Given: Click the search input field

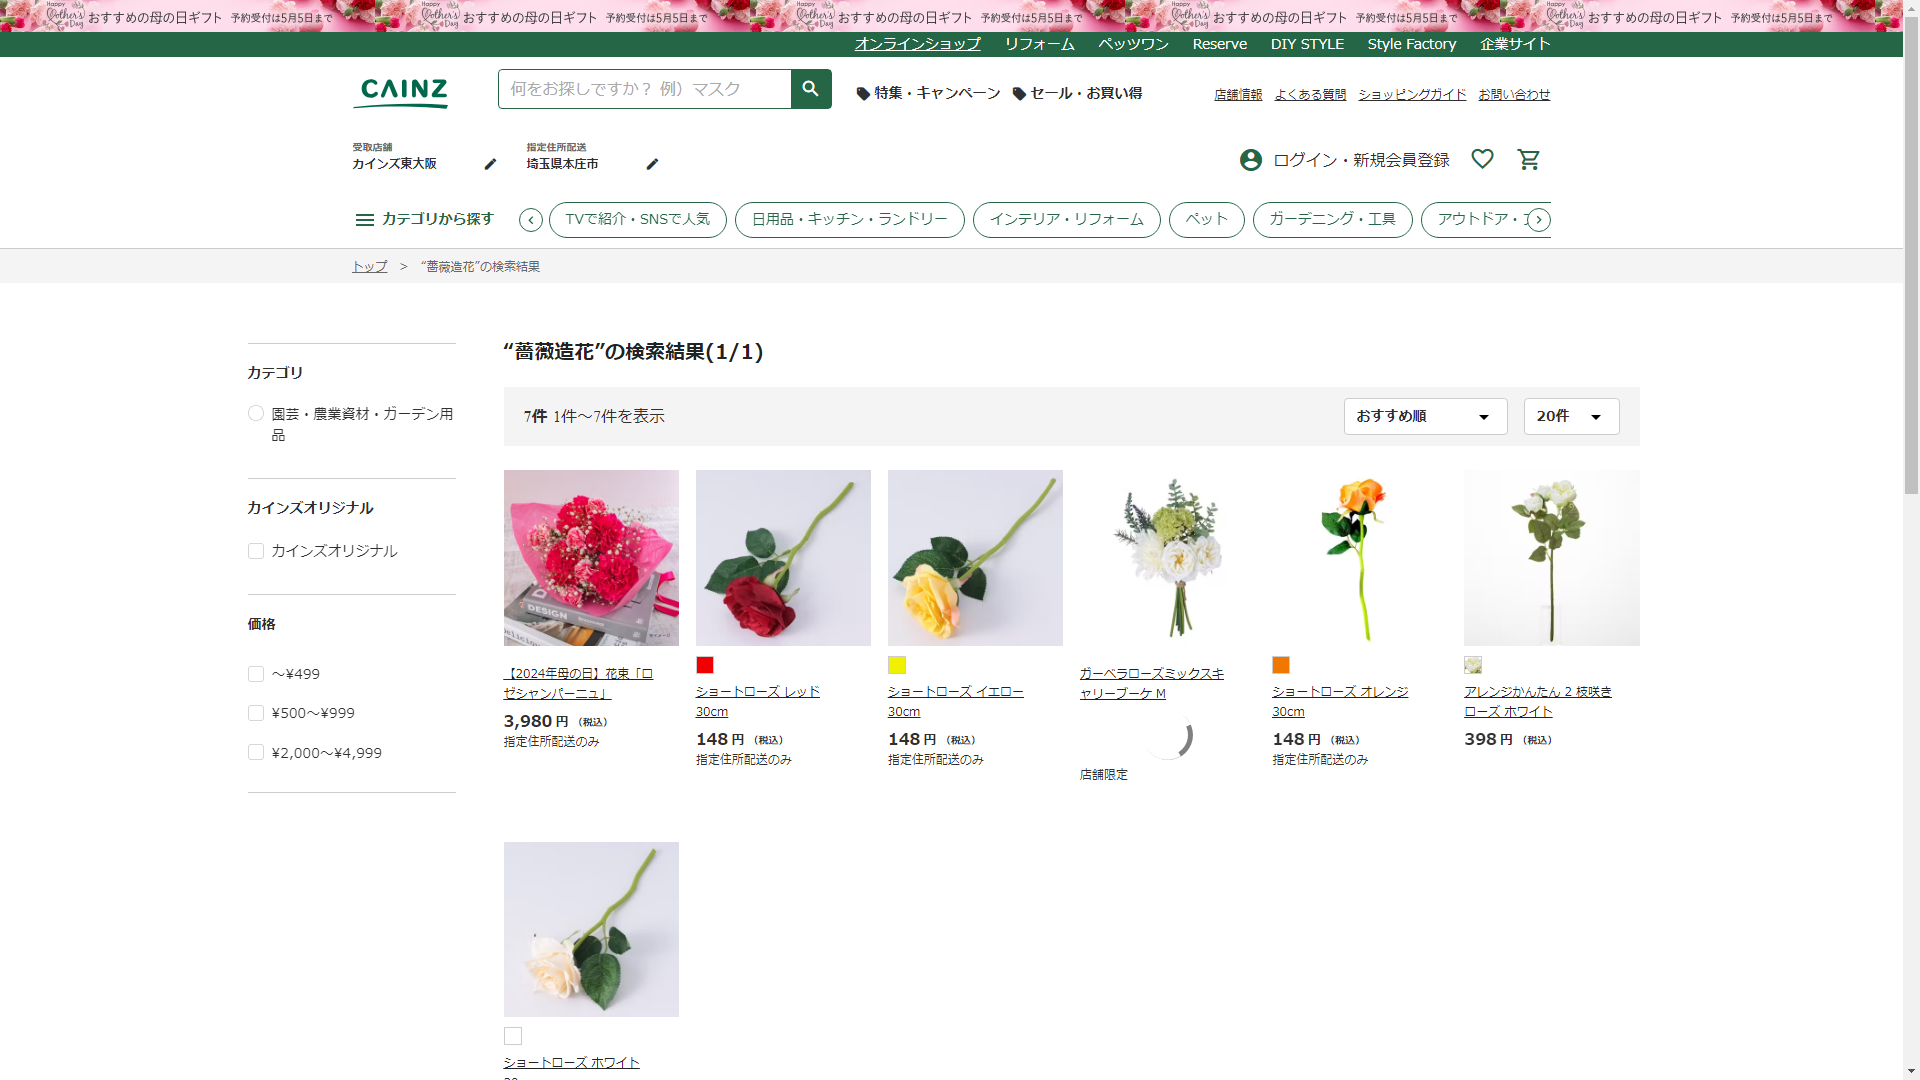Looking at the screenshot, I should pos(644,89).
